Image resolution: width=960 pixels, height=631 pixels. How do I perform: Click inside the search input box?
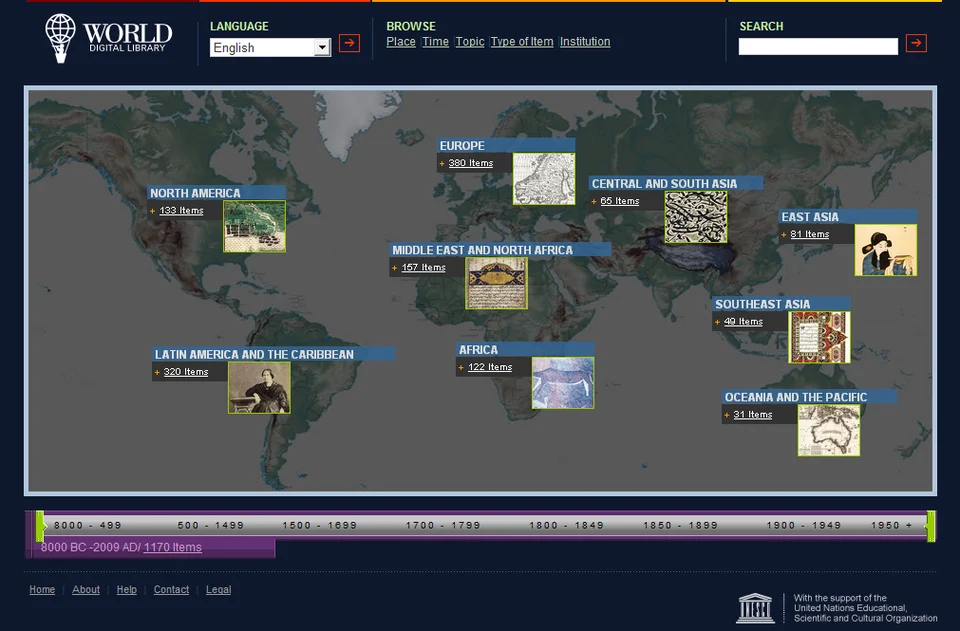[817, 45]
